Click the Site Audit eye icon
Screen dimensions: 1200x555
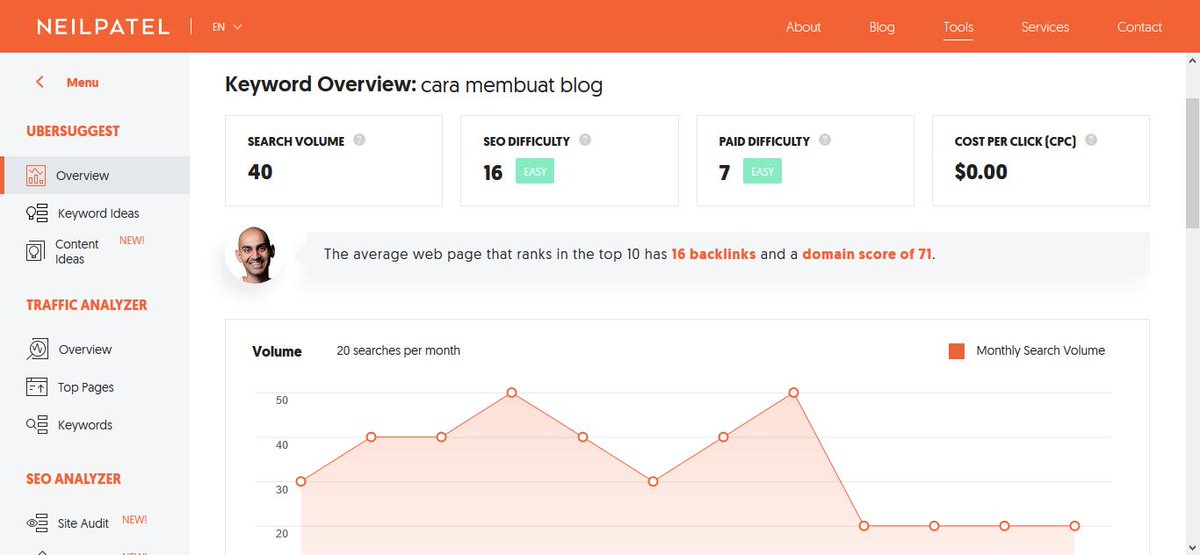(37, 523)
